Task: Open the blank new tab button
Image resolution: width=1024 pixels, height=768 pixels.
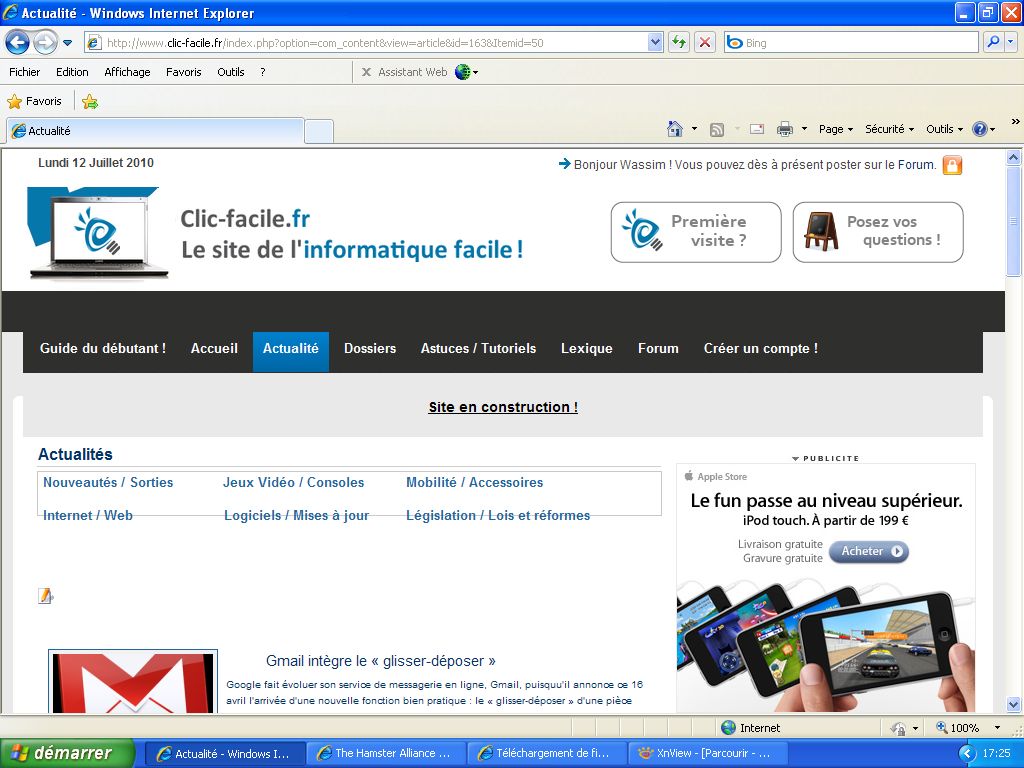Action: (318, 131)
